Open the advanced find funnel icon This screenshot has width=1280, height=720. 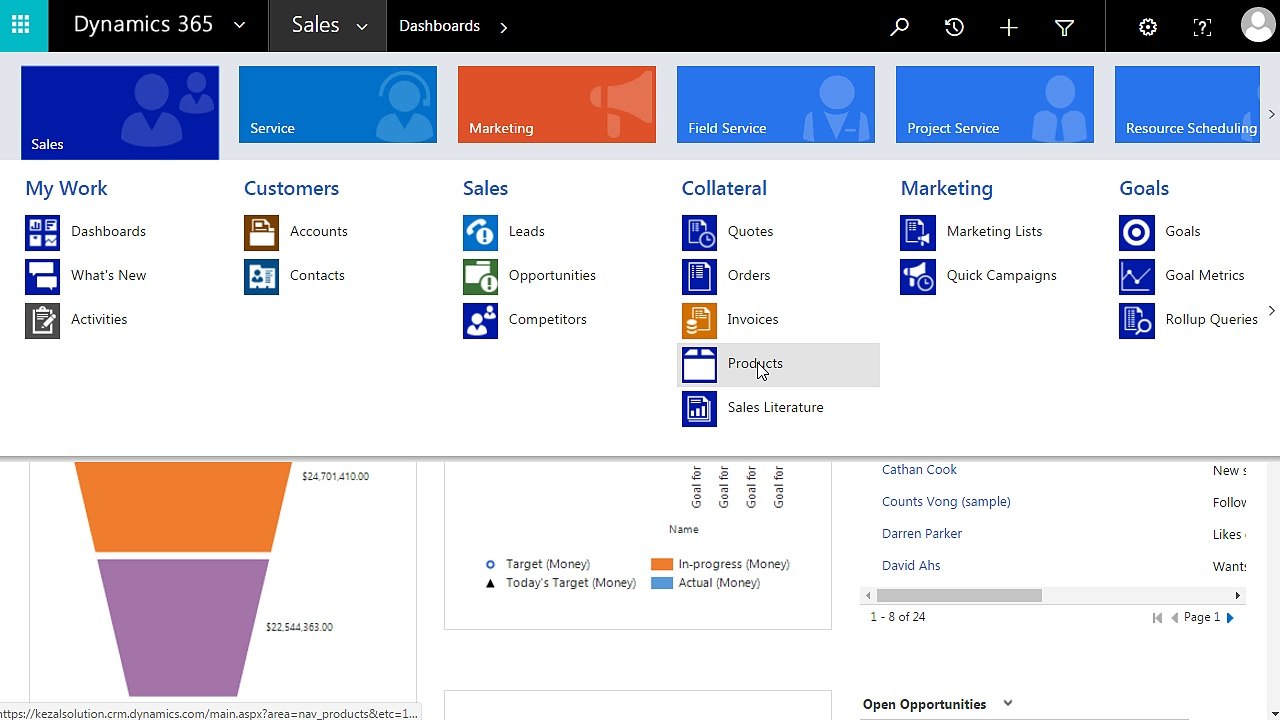pos(1064,27)
